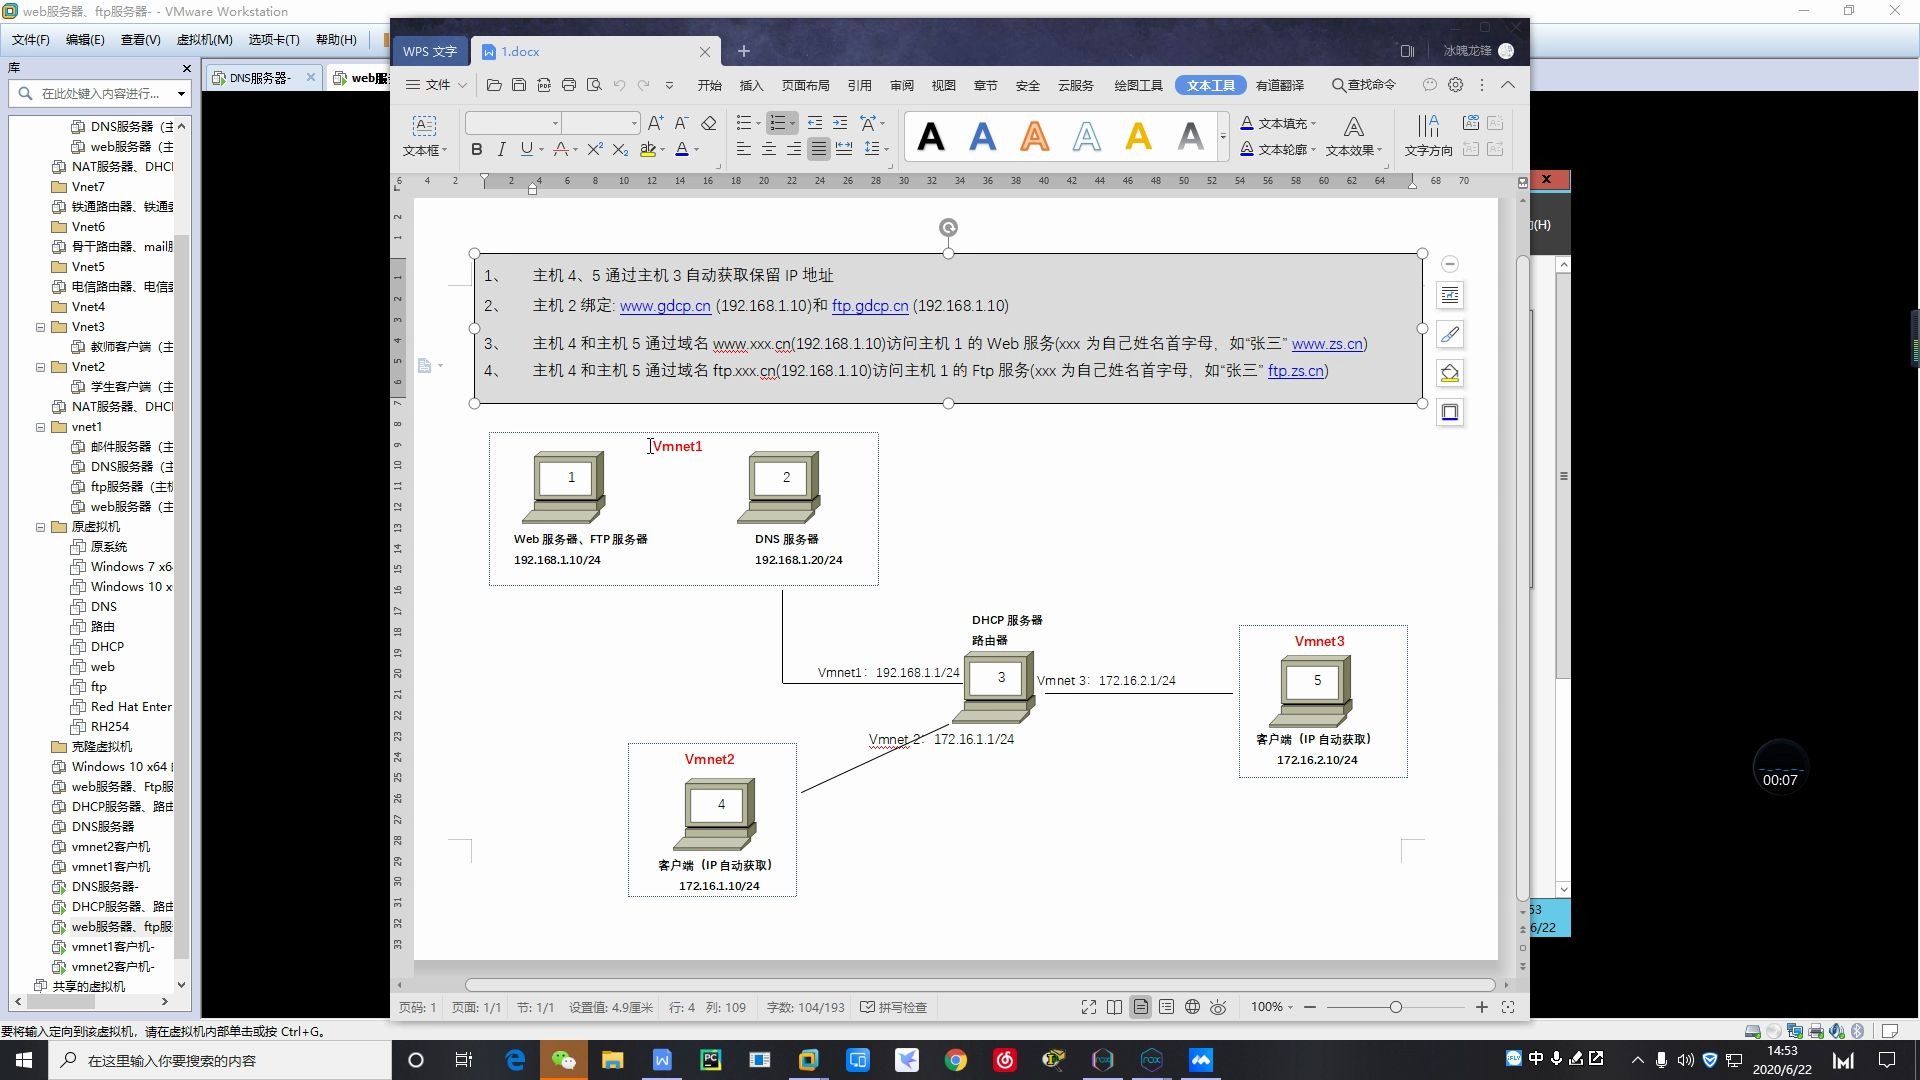Increase indent icon
Image resolution: width=1920 pixels, height=1080 pixels.
tap(840, 123)
